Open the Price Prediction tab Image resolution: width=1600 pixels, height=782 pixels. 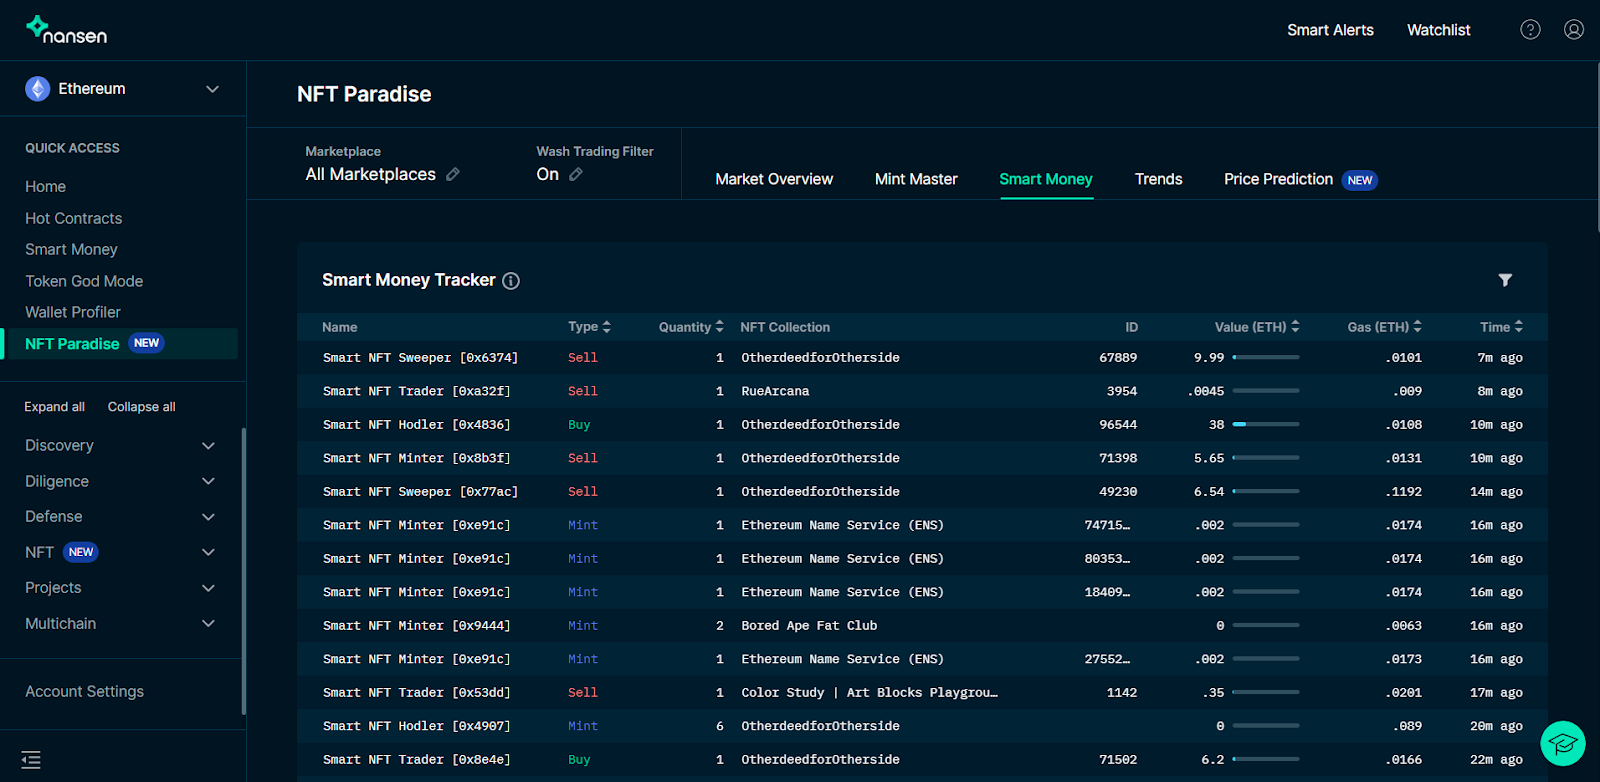click(x=1278, y=179)
